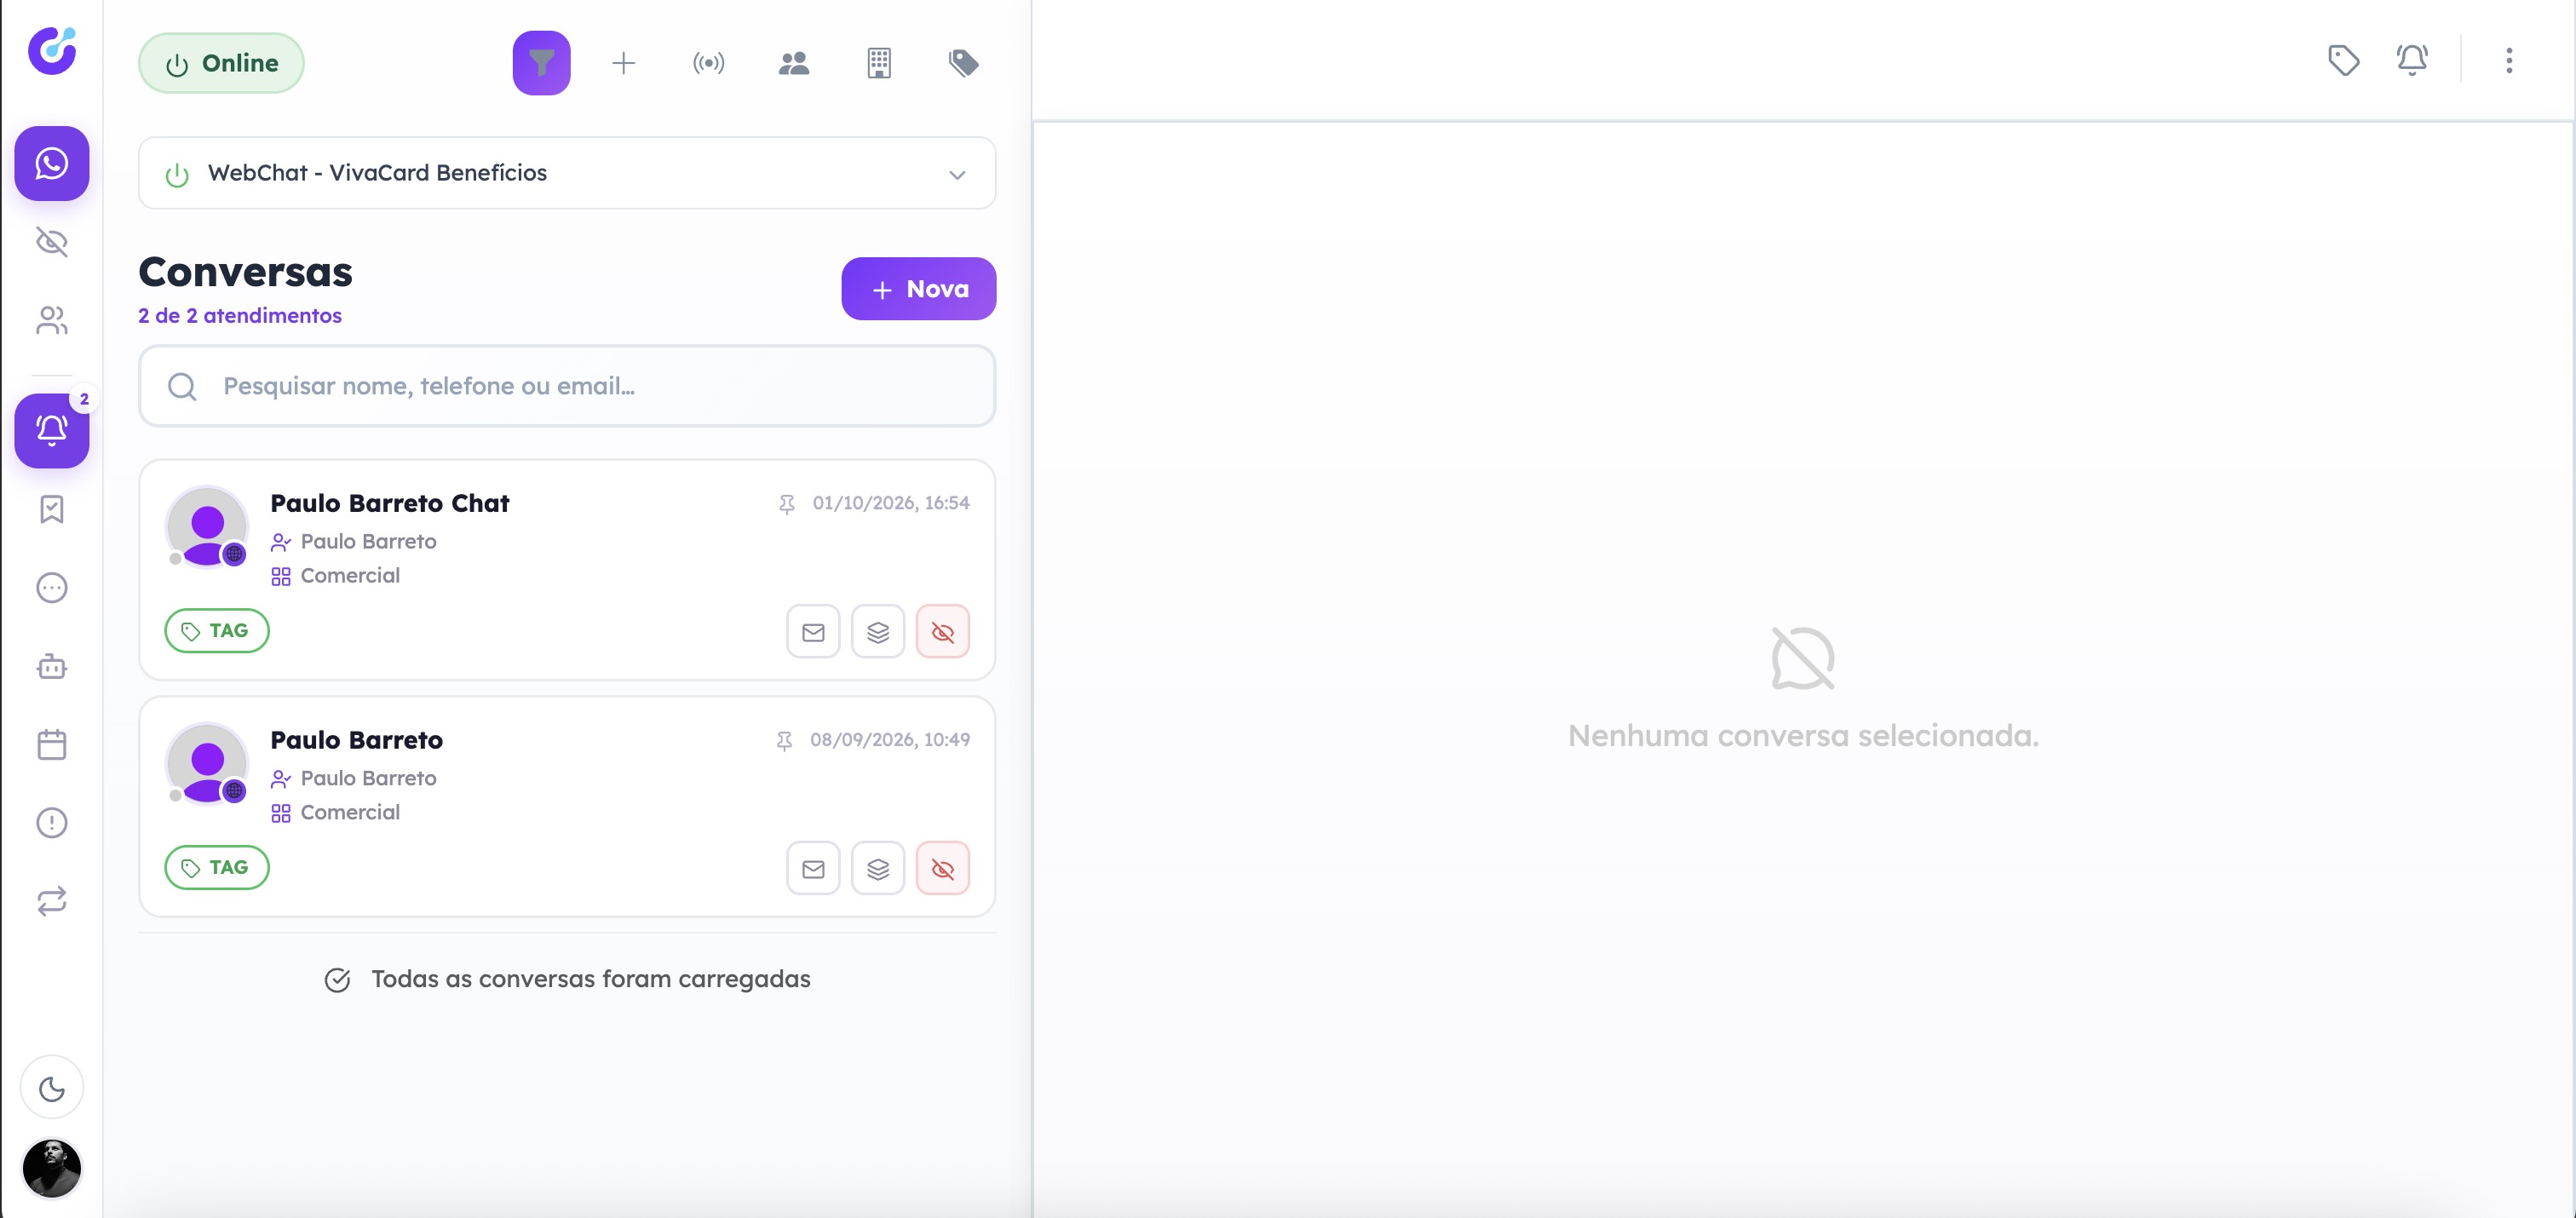Pin the 08/09/2026 Paulo Barreto conversation
The height and width of the screenshot is (1218, 2576).
[x=785, y=740]
